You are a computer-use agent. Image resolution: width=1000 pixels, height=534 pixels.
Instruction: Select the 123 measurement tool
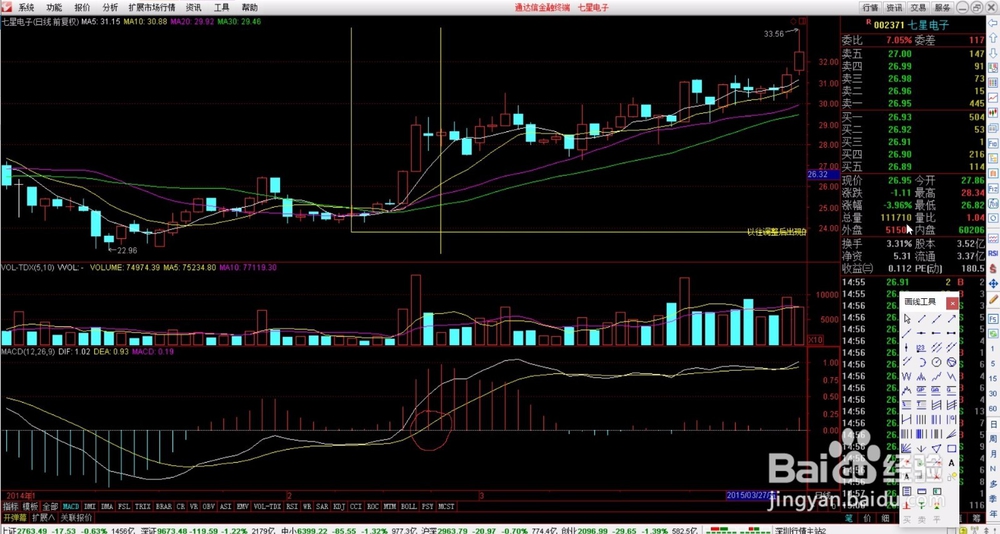(x=922, y=347)
